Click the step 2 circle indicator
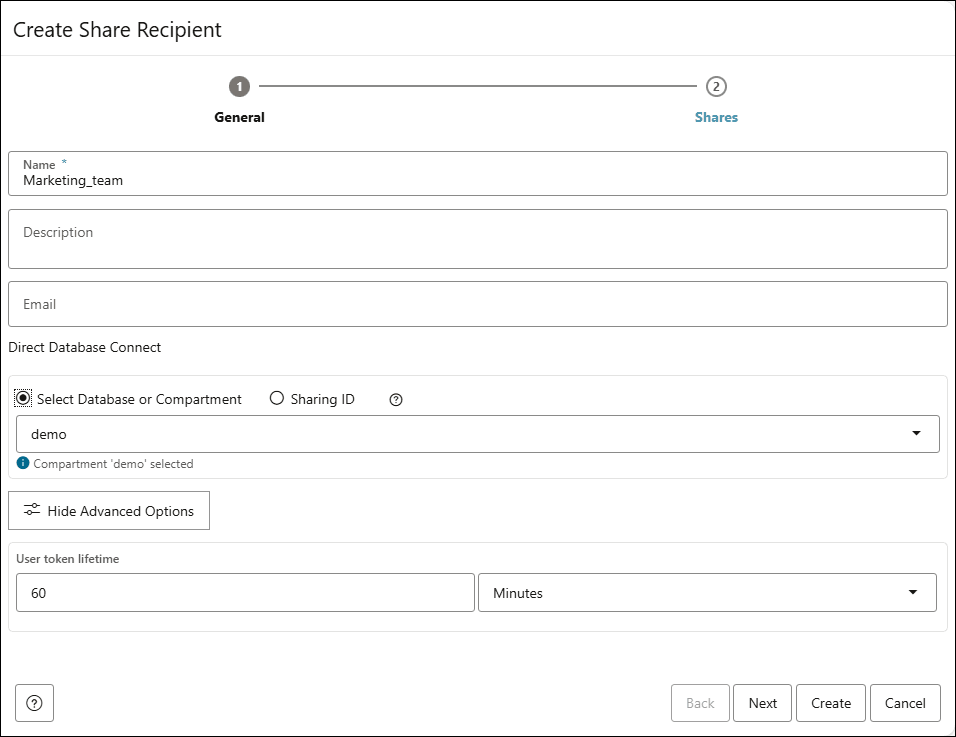Image resolution: width=956 pixels, height=737 pixels. [x=716, y=86]
